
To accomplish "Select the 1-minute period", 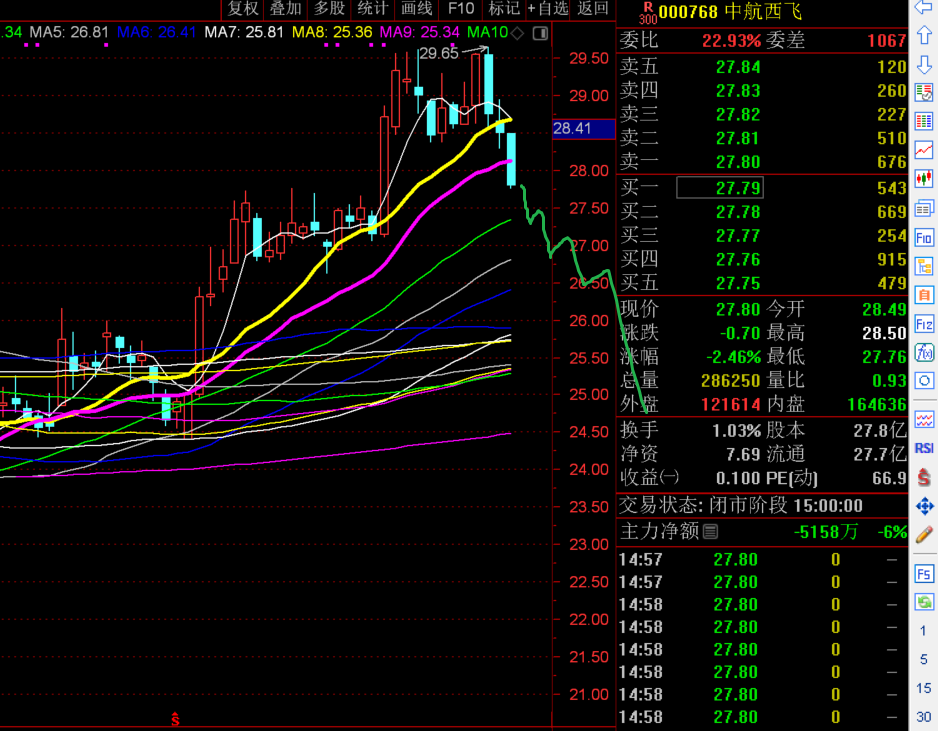I will pyautogui.click(x=923, y=631).
